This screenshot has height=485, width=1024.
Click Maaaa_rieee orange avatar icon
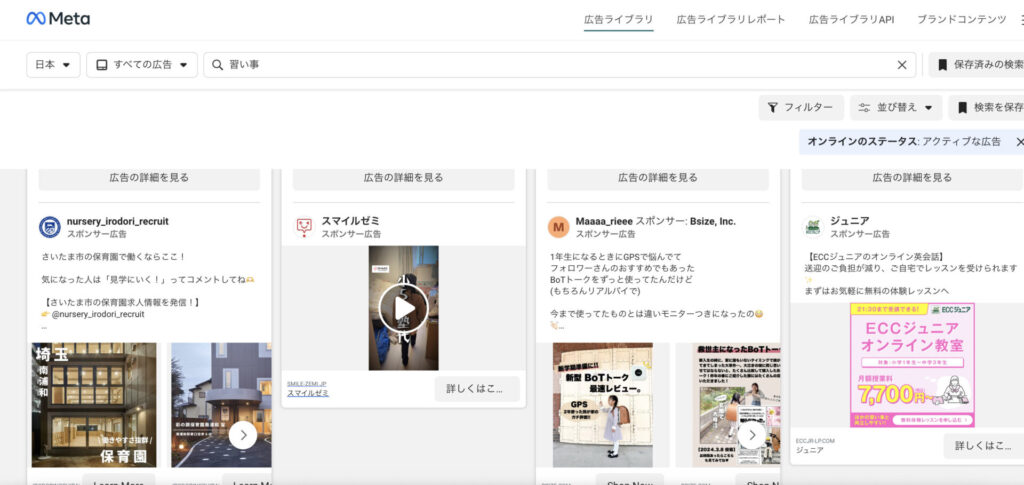pos(558,227)
